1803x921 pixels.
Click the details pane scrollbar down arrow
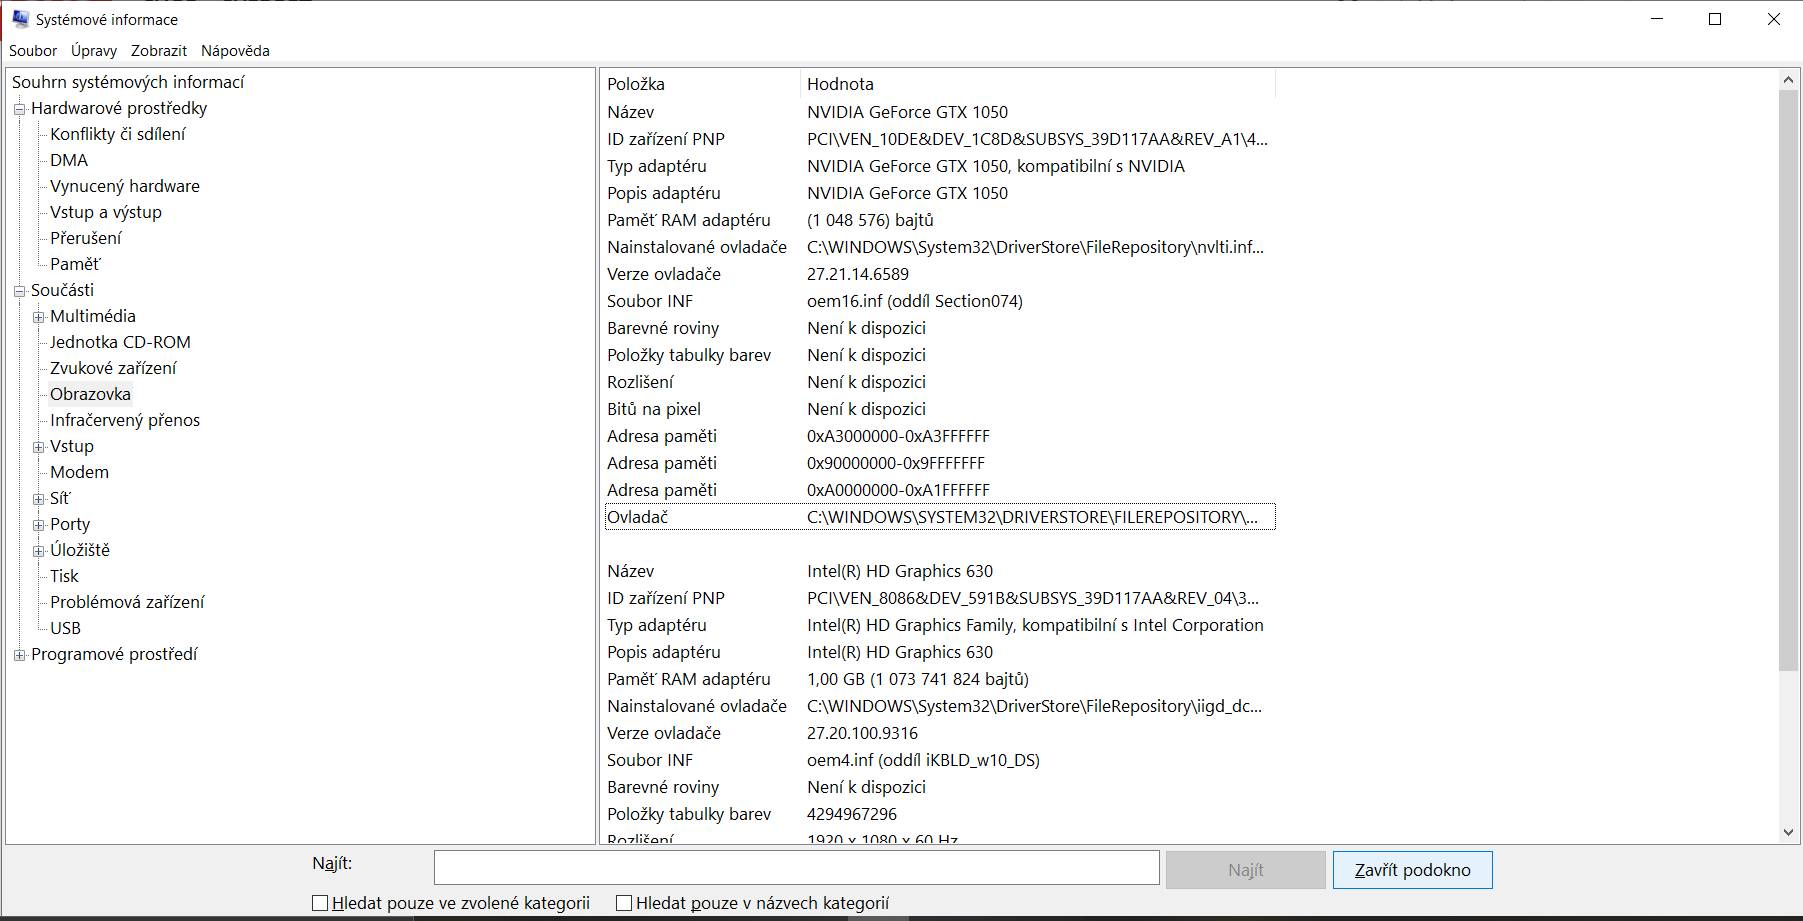1788,832
